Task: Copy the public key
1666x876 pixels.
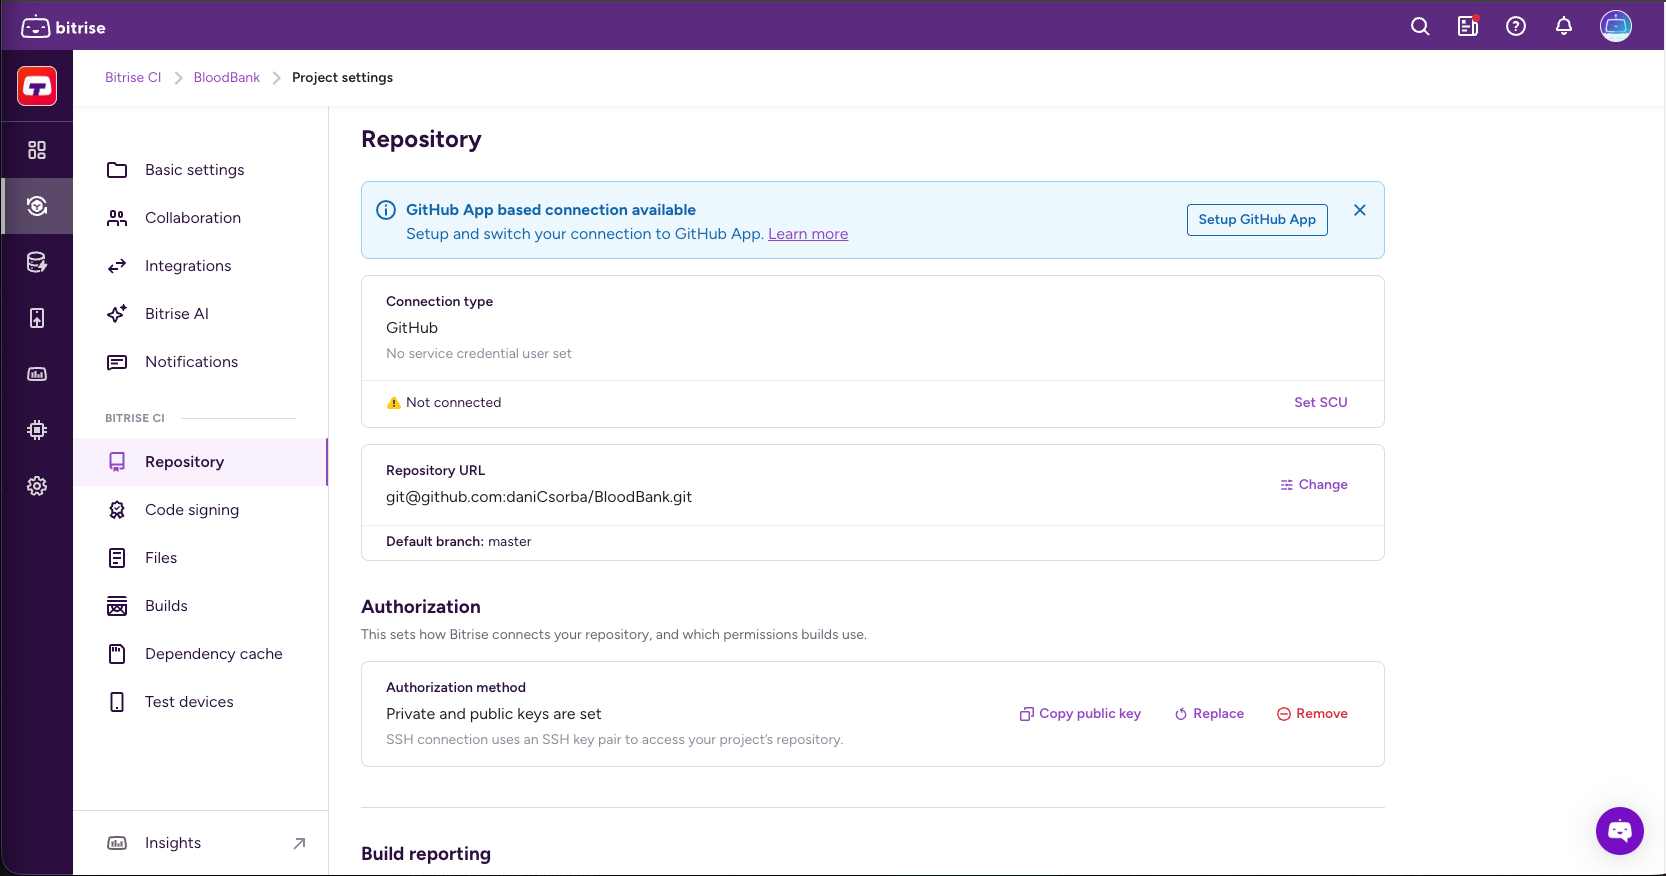Action: pos(1080,714)
